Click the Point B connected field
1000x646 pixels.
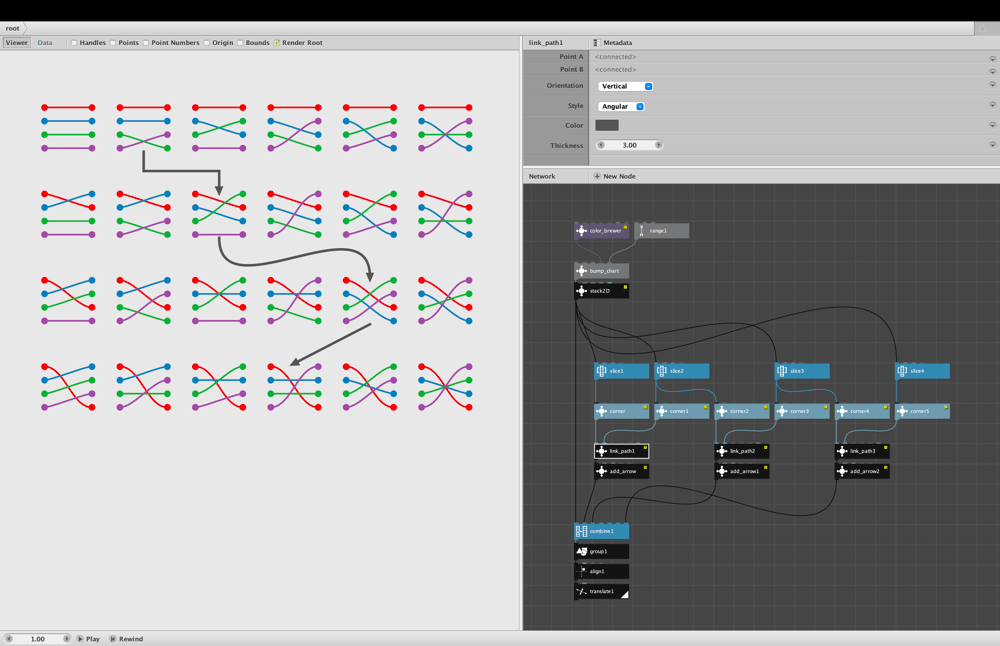[615, 70]
